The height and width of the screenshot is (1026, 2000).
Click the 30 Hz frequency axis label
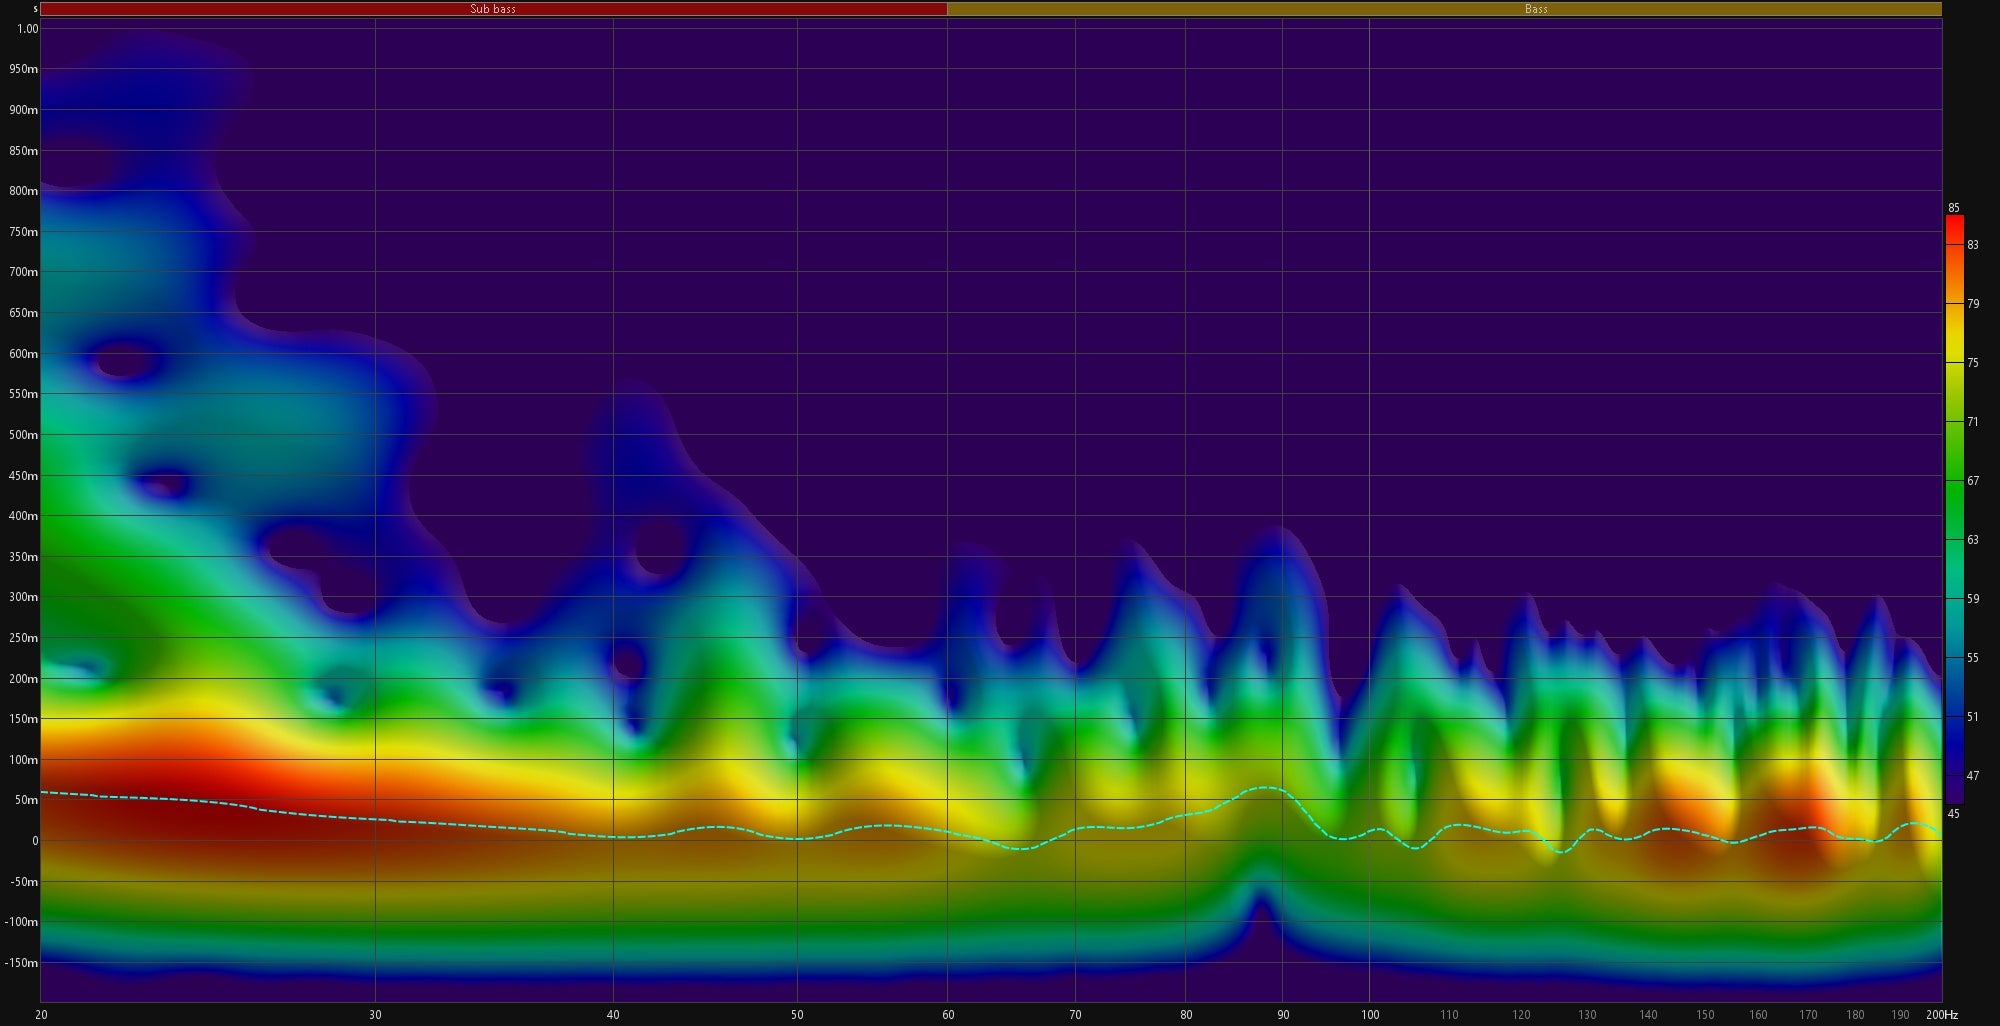coord(375,1015)
